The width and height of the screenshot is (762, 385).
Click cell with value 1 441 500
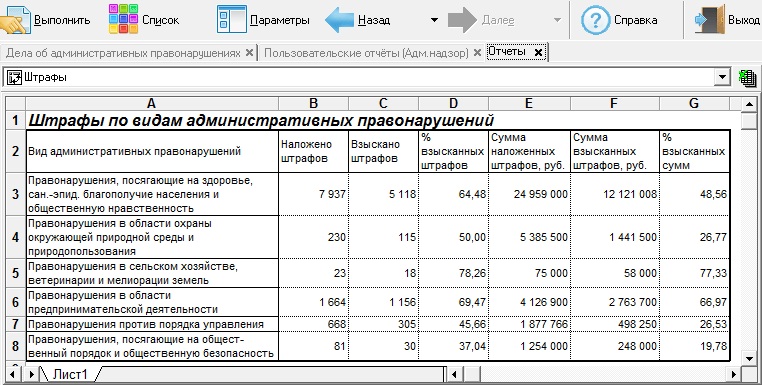615,237
